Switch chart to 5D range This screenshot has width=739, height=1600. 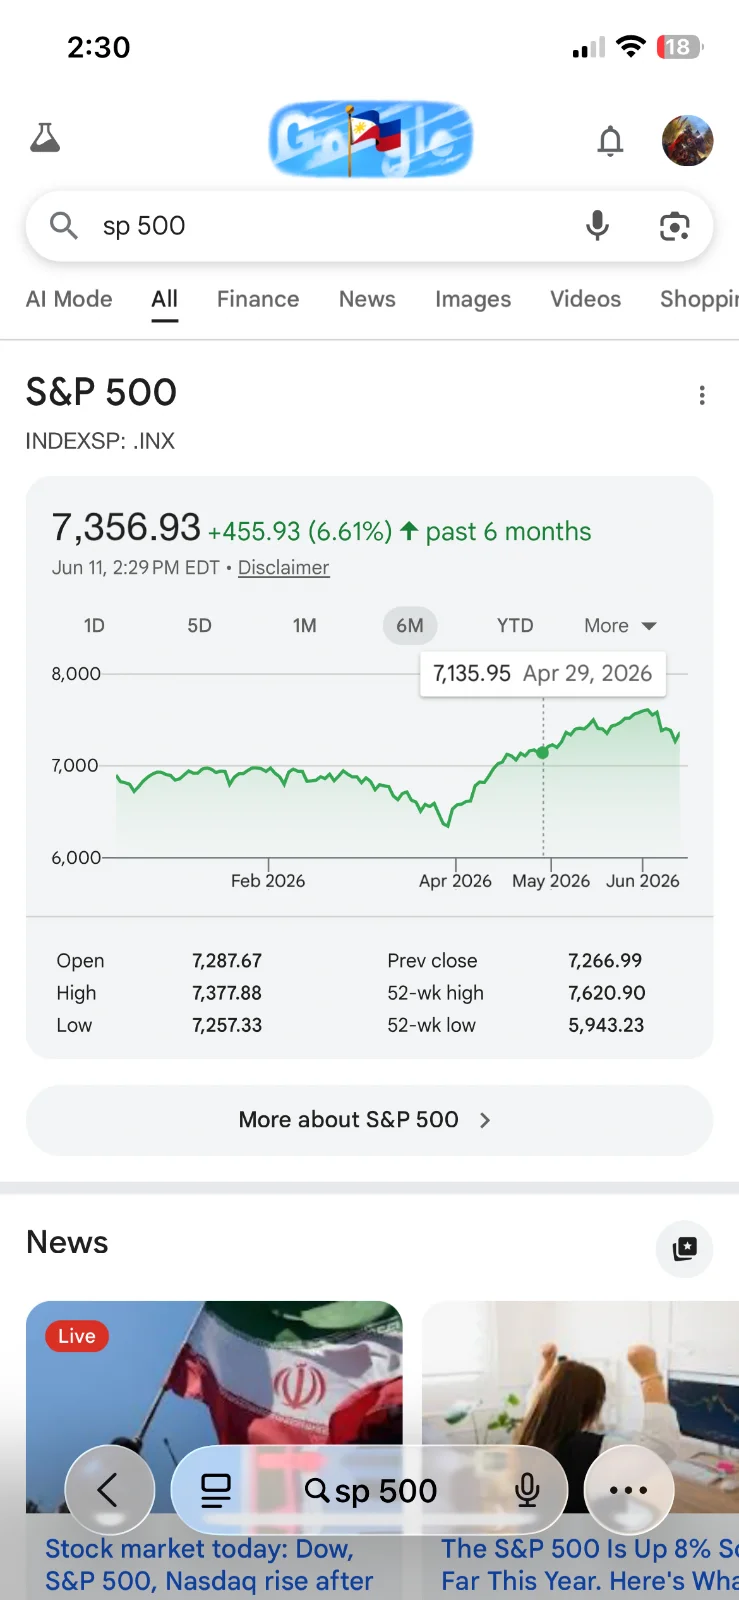tap(200, 626)
